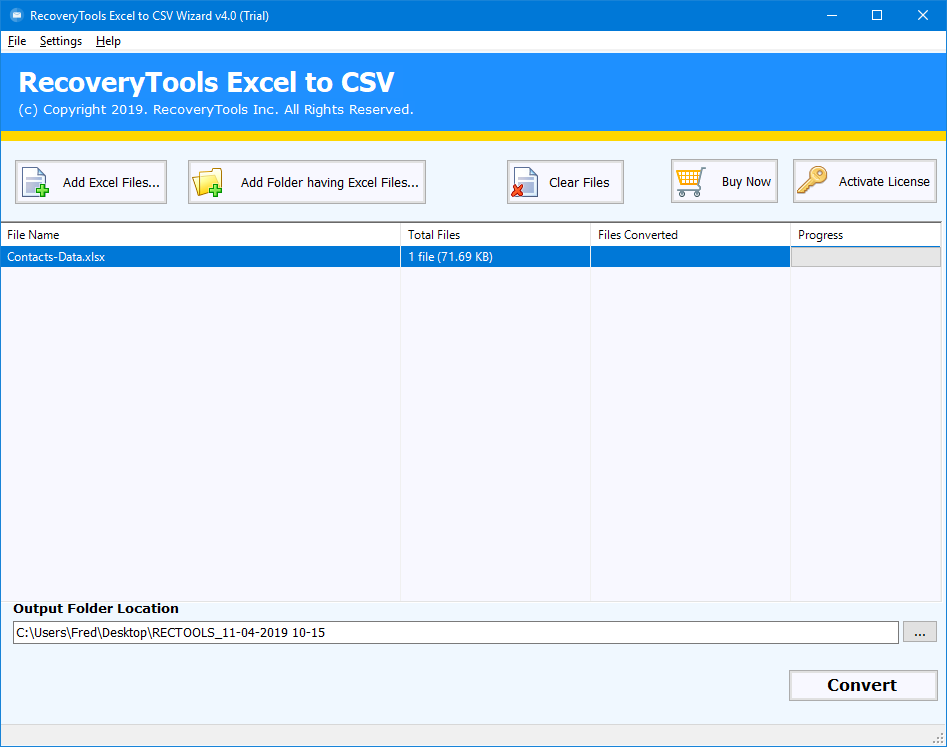Open the File menu
The image size is (947, 747).
[17, 41]
